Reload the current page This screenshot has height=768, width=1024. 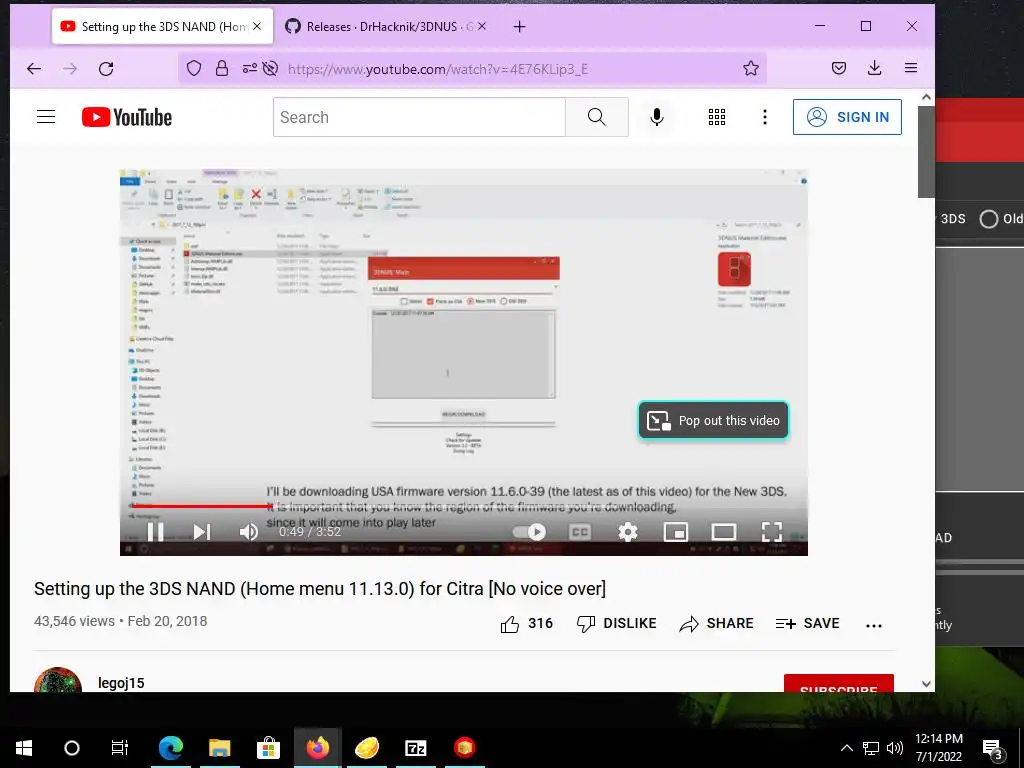coord(106,69)
